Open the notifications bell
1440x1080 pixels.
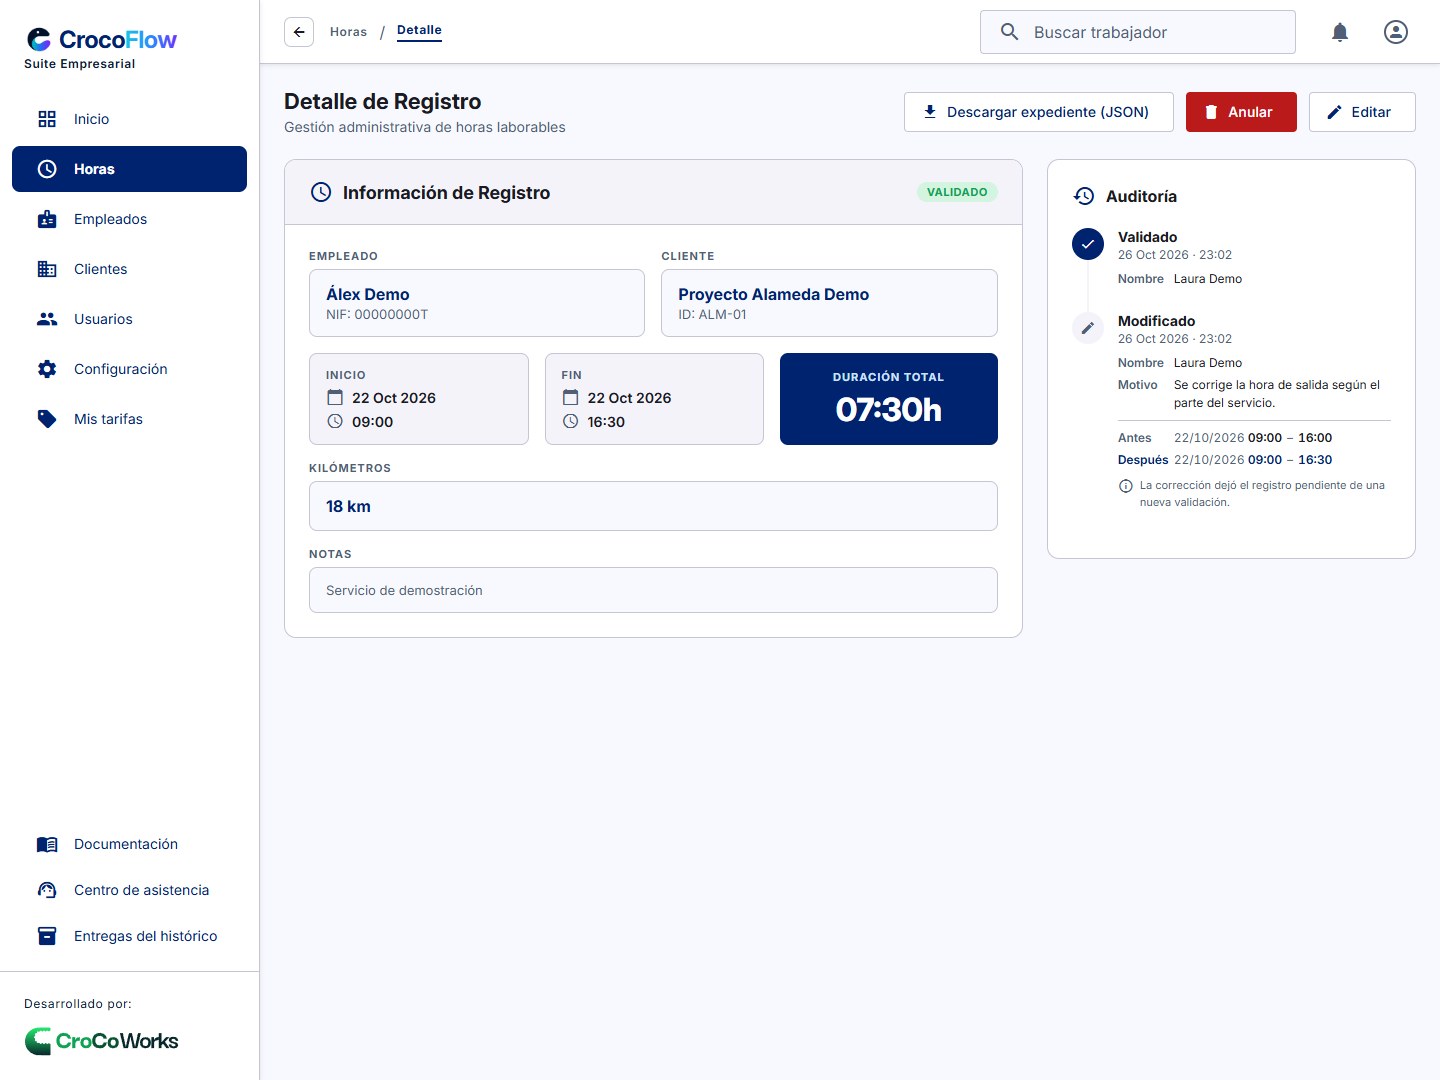[x=1340, y=32]
